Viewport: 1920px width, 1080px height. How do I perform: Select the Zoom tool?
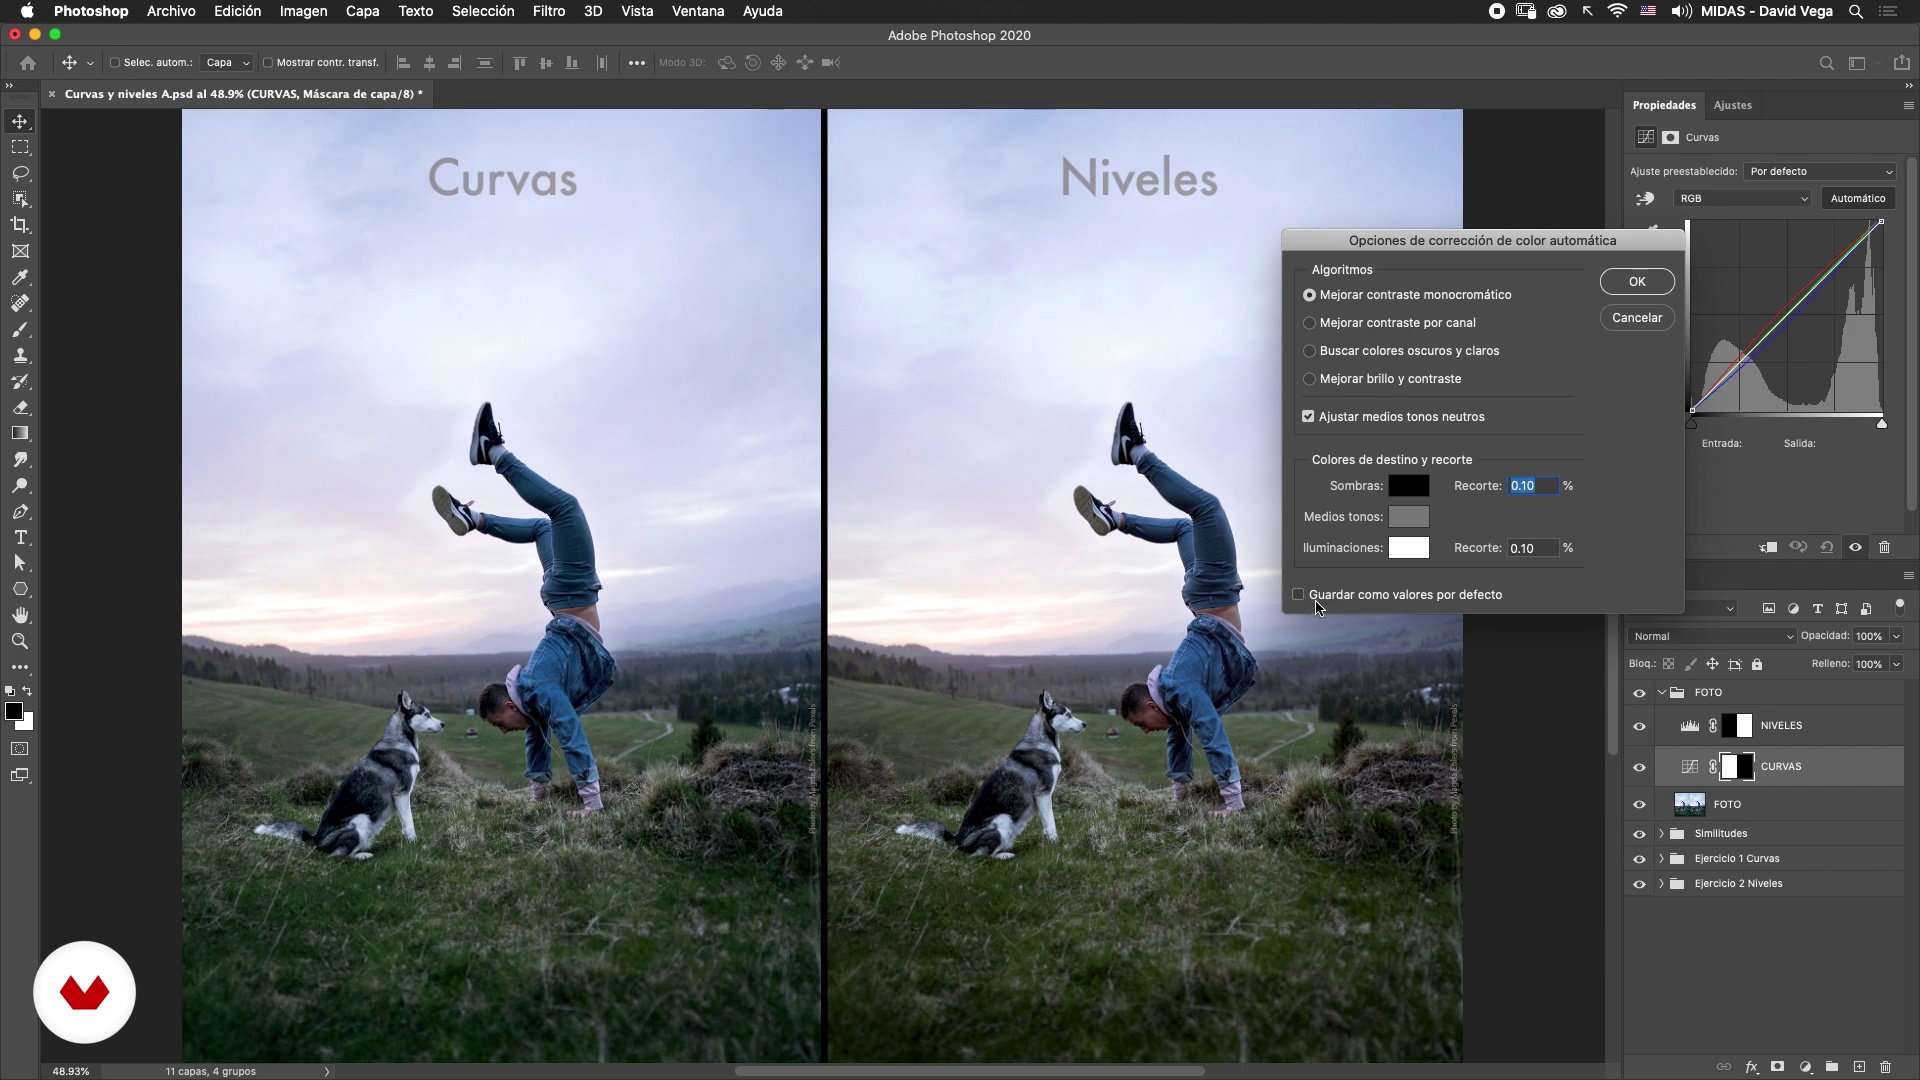pos(20,641)
